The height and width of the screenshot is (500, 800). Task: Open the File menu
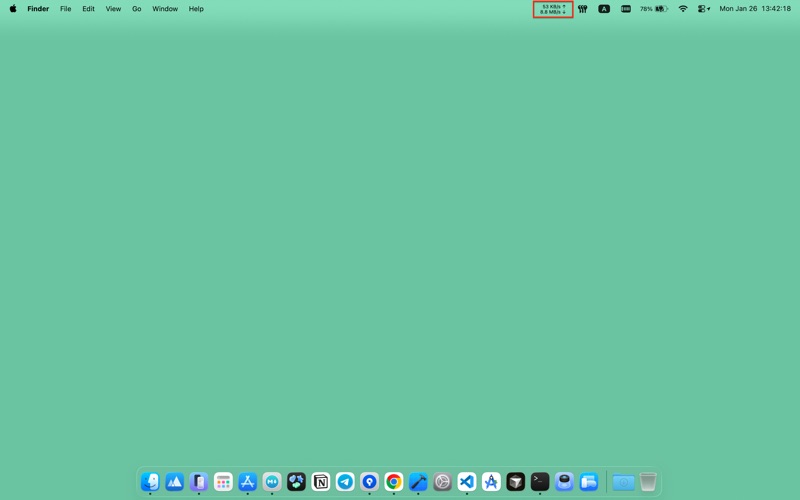[x=65, y=9]
